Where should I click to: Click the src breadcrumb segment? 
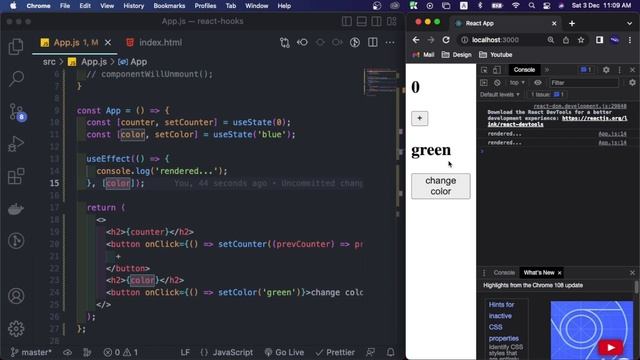pos(49,62)
